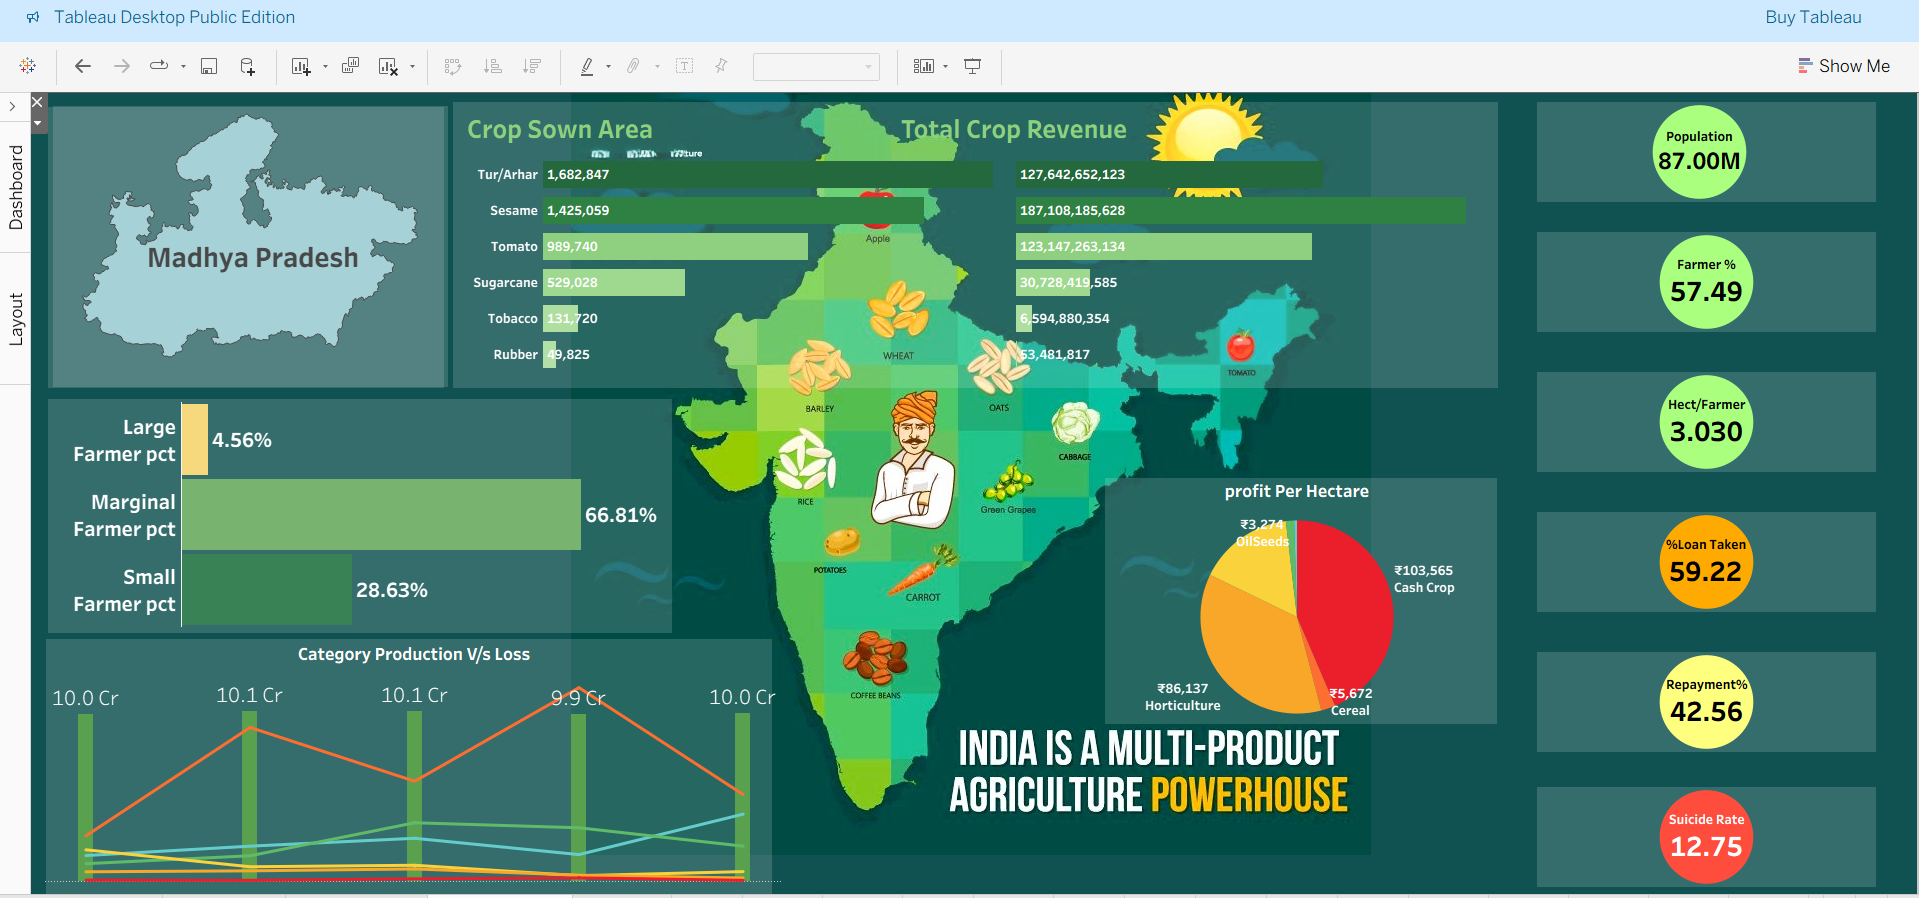The height and width of the screenshot is (898, 1919).
Task: Add a new data source
Action: pyautogui.click(x=248, y=66)
